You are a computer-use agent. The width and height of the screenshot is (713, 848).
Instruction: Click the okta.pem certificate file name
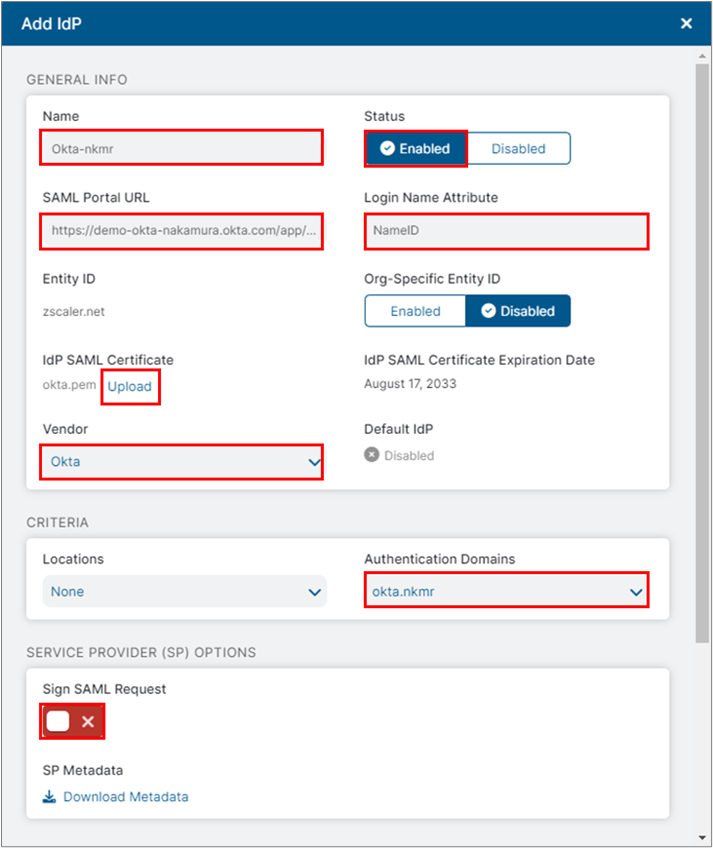coord(69,385)
